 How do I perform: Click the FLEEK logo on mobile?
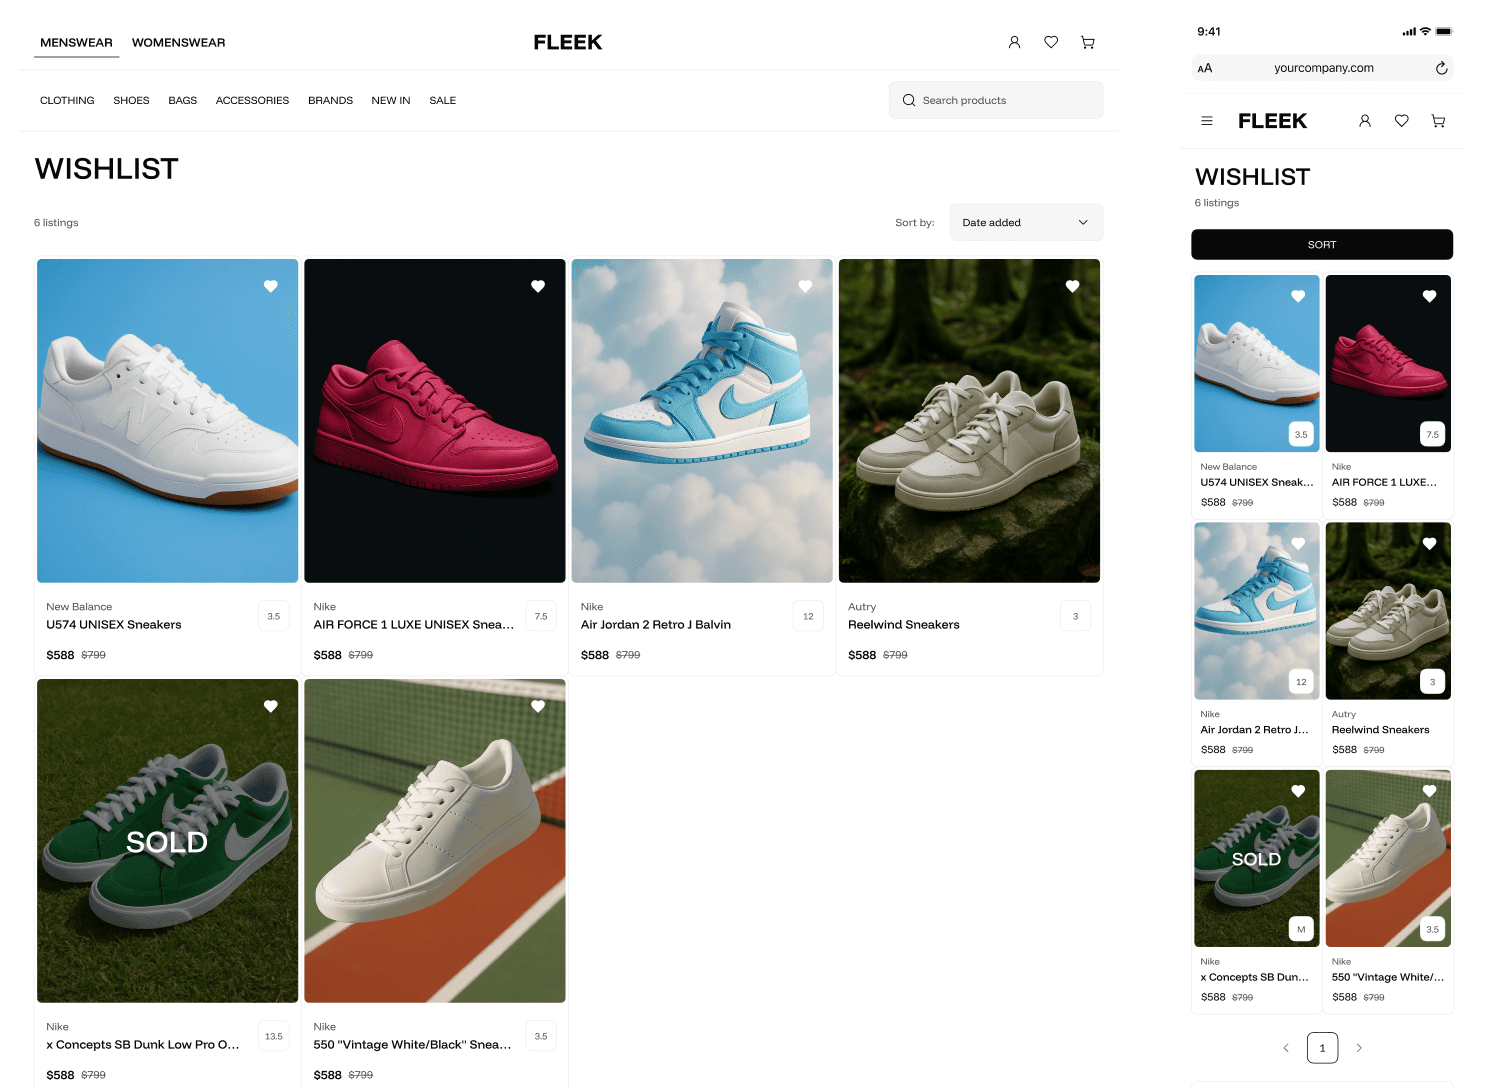click(x=1272, y=121)
